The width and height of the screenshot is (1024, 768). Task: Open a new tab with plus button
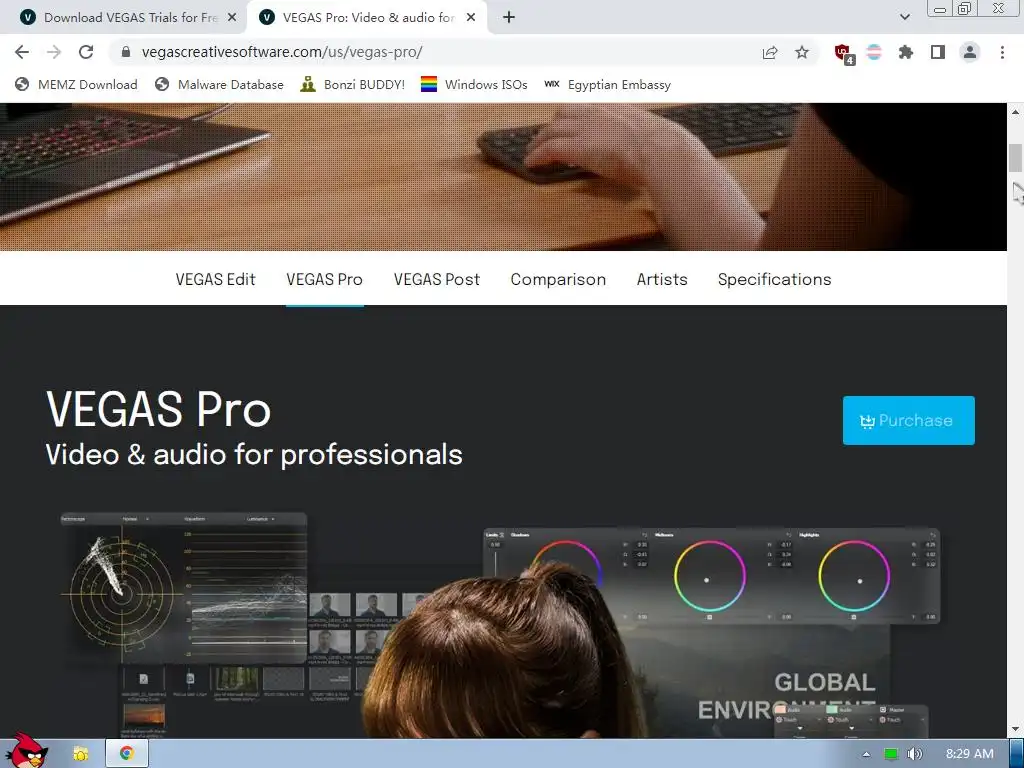pos(509,18)
